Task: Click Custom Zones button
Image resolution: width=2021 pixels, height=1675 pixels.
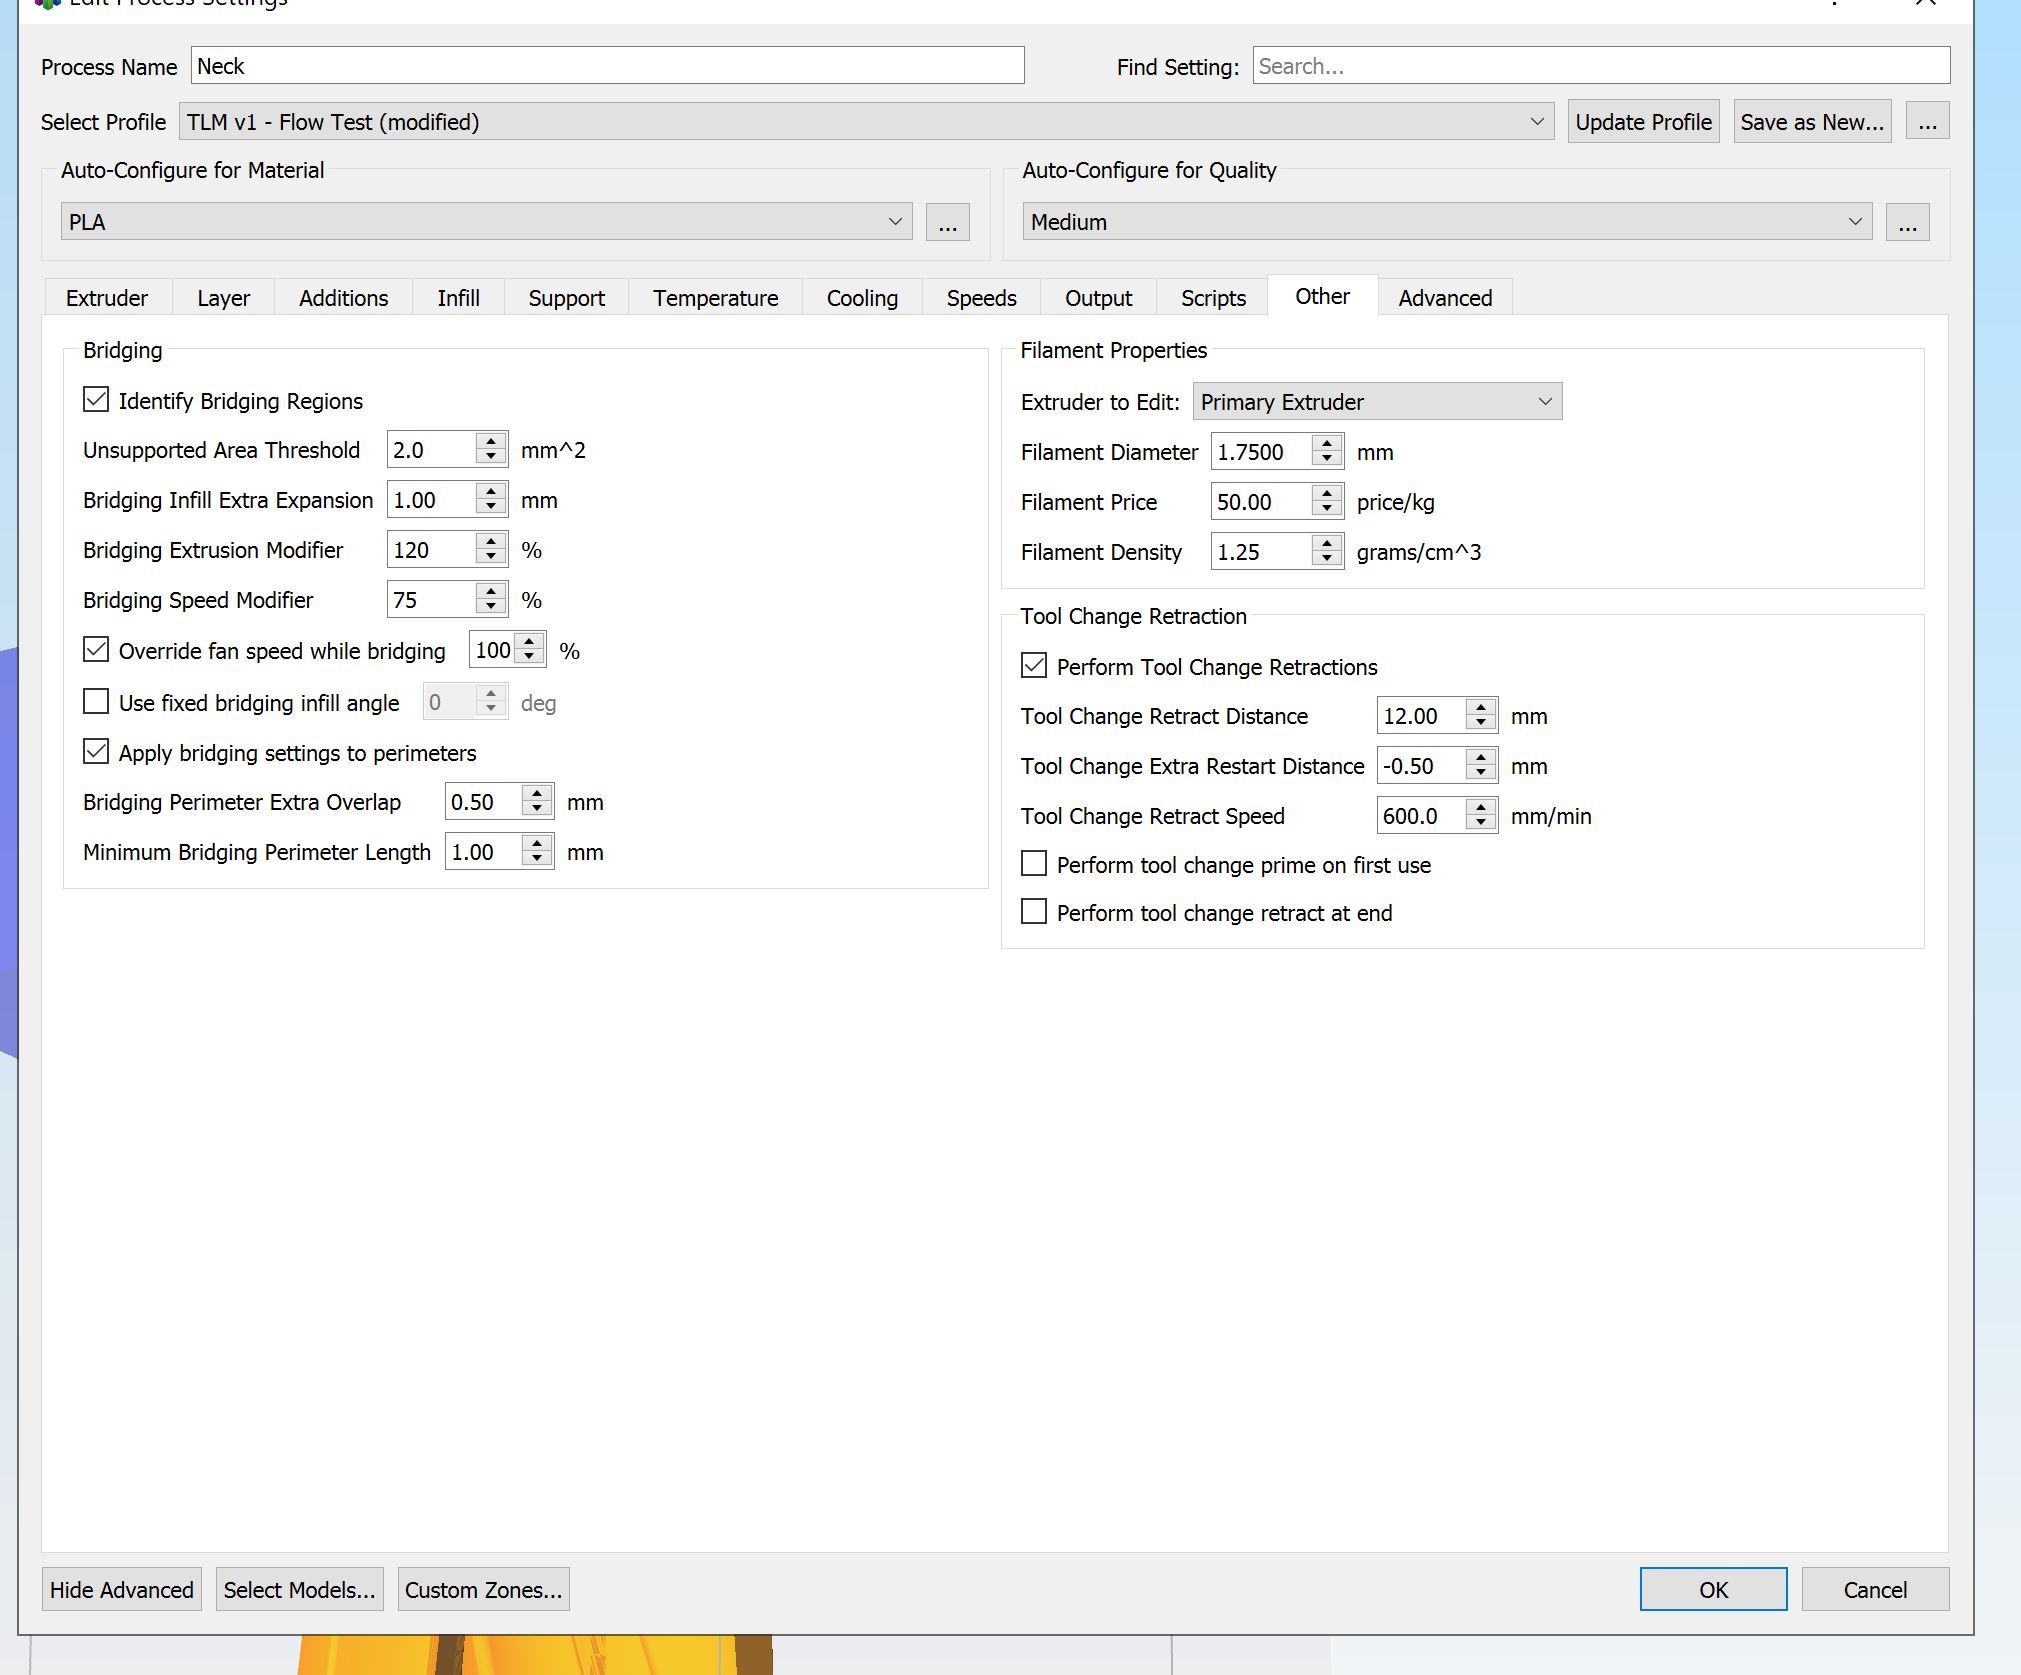Action: point(484,1590)
